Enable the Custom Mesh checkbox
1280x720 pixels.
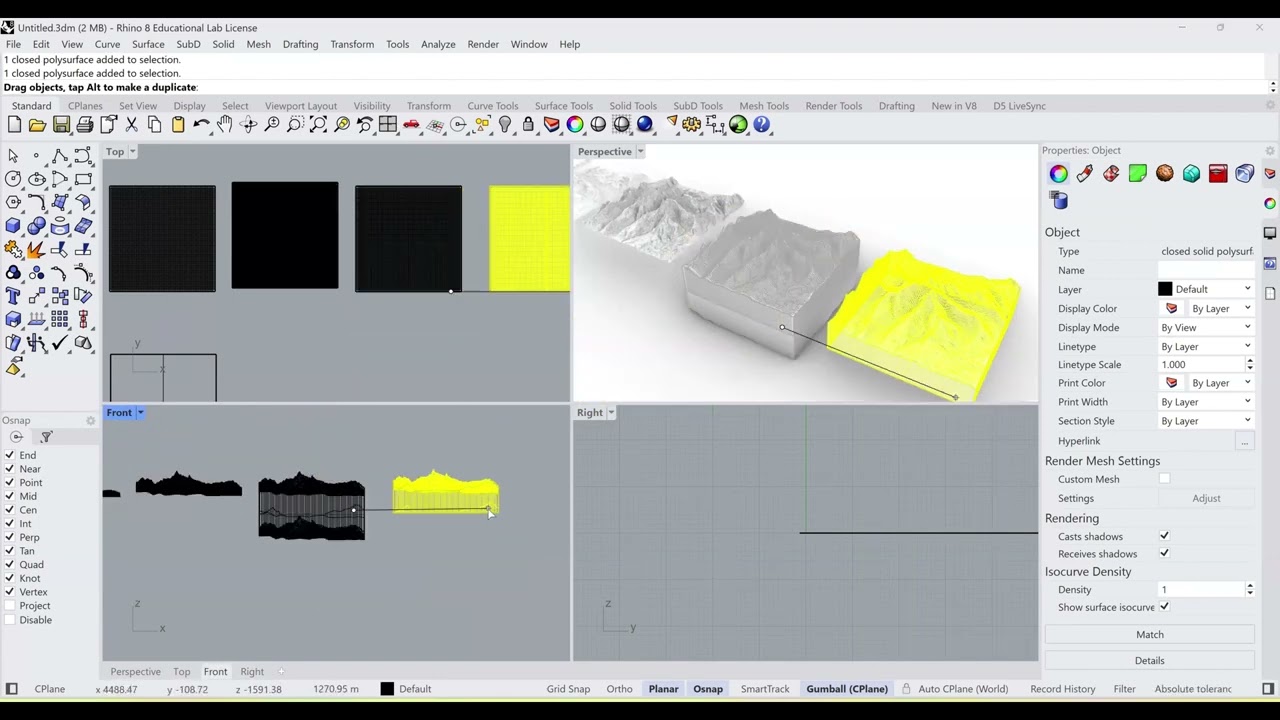[x=1164, y=479]
